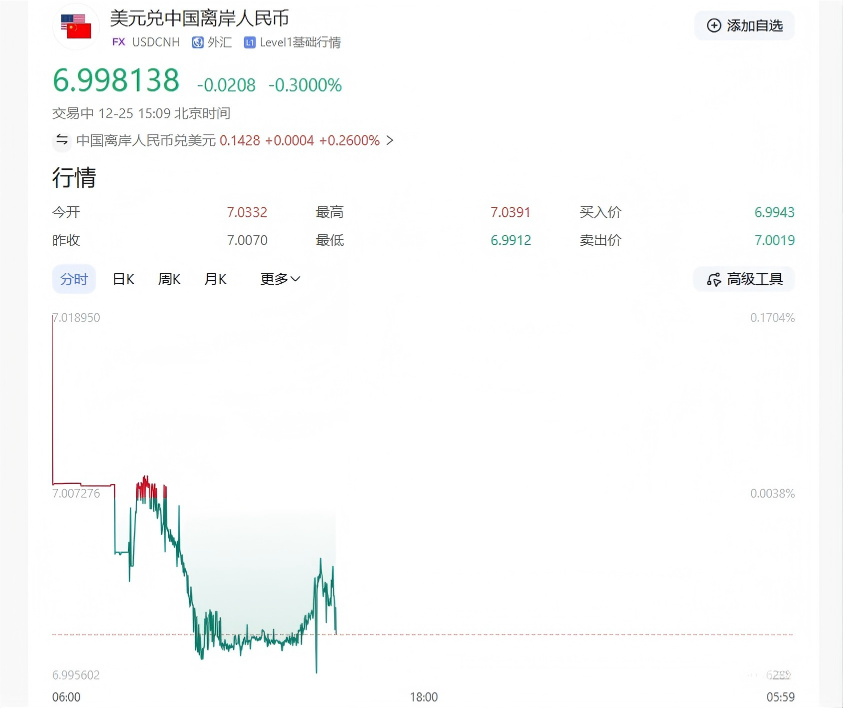Select the 周K weekly chart tab
The height and width of the screenshot is (709, 844).
coord(169,279)
